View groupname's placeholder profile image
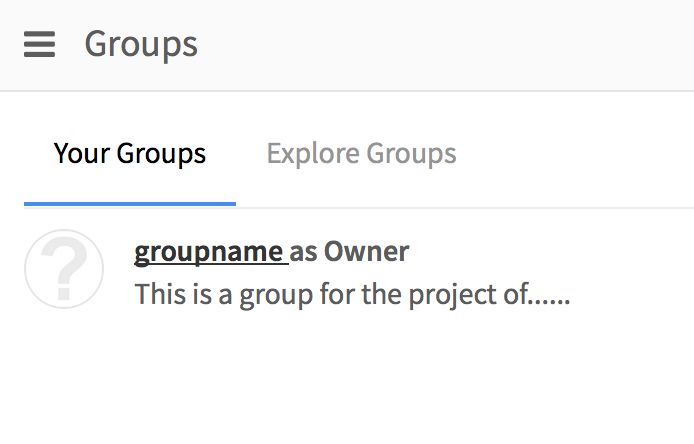The width and height of the screenshot is (694, 444). click(64, 269)
